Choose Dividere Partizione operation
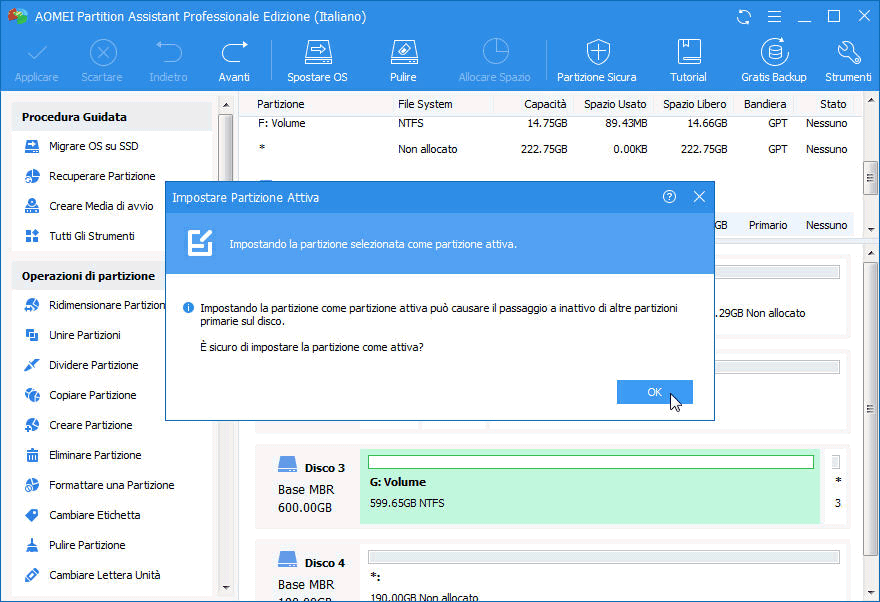 (93, 365)
